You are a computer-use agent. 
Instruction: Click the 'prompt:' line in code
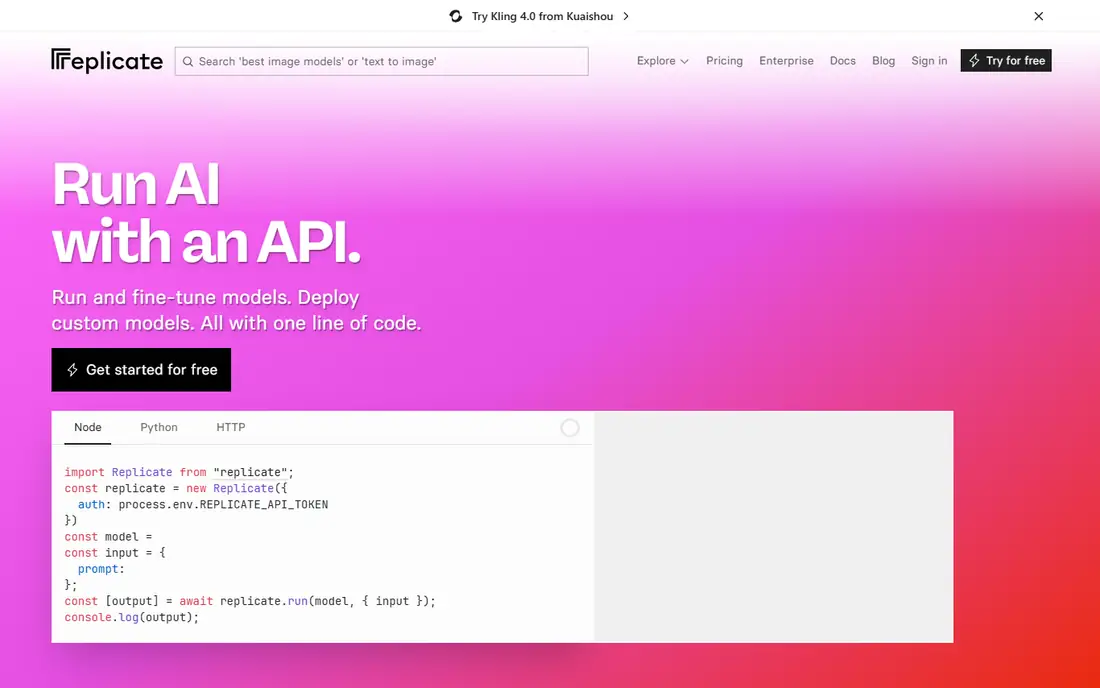click(x=101, y=569)
